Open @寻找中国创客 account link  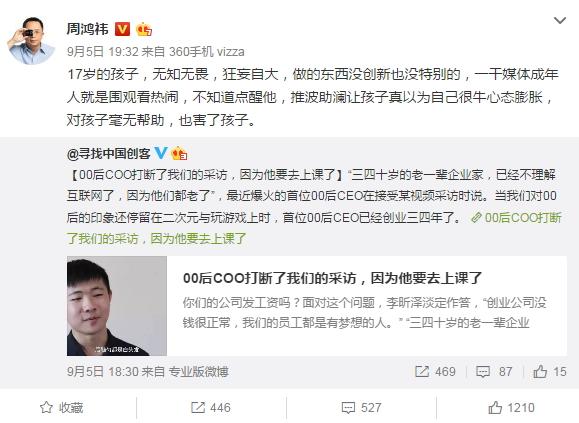109,153
